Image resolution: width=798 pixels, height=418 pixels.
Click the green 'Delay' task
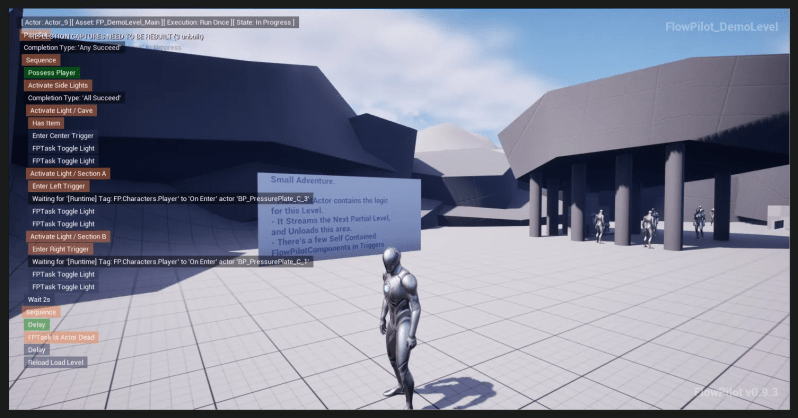[x=37, y=325]
